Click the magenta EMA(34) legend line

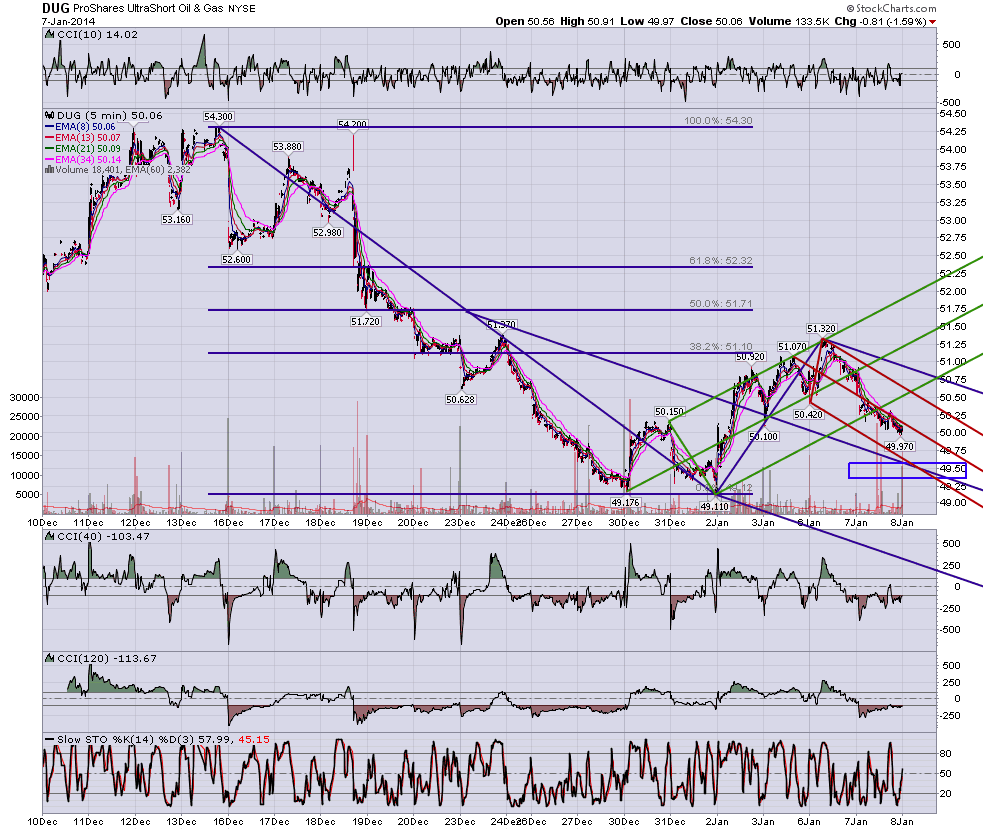click(x=50, y=159)
